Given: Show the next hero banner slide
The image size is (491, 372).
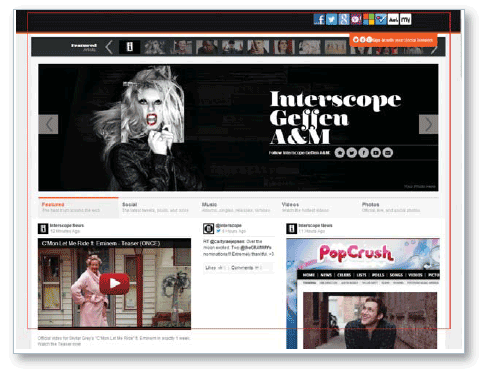Looking at the screenshot, I should coord(428,124).
